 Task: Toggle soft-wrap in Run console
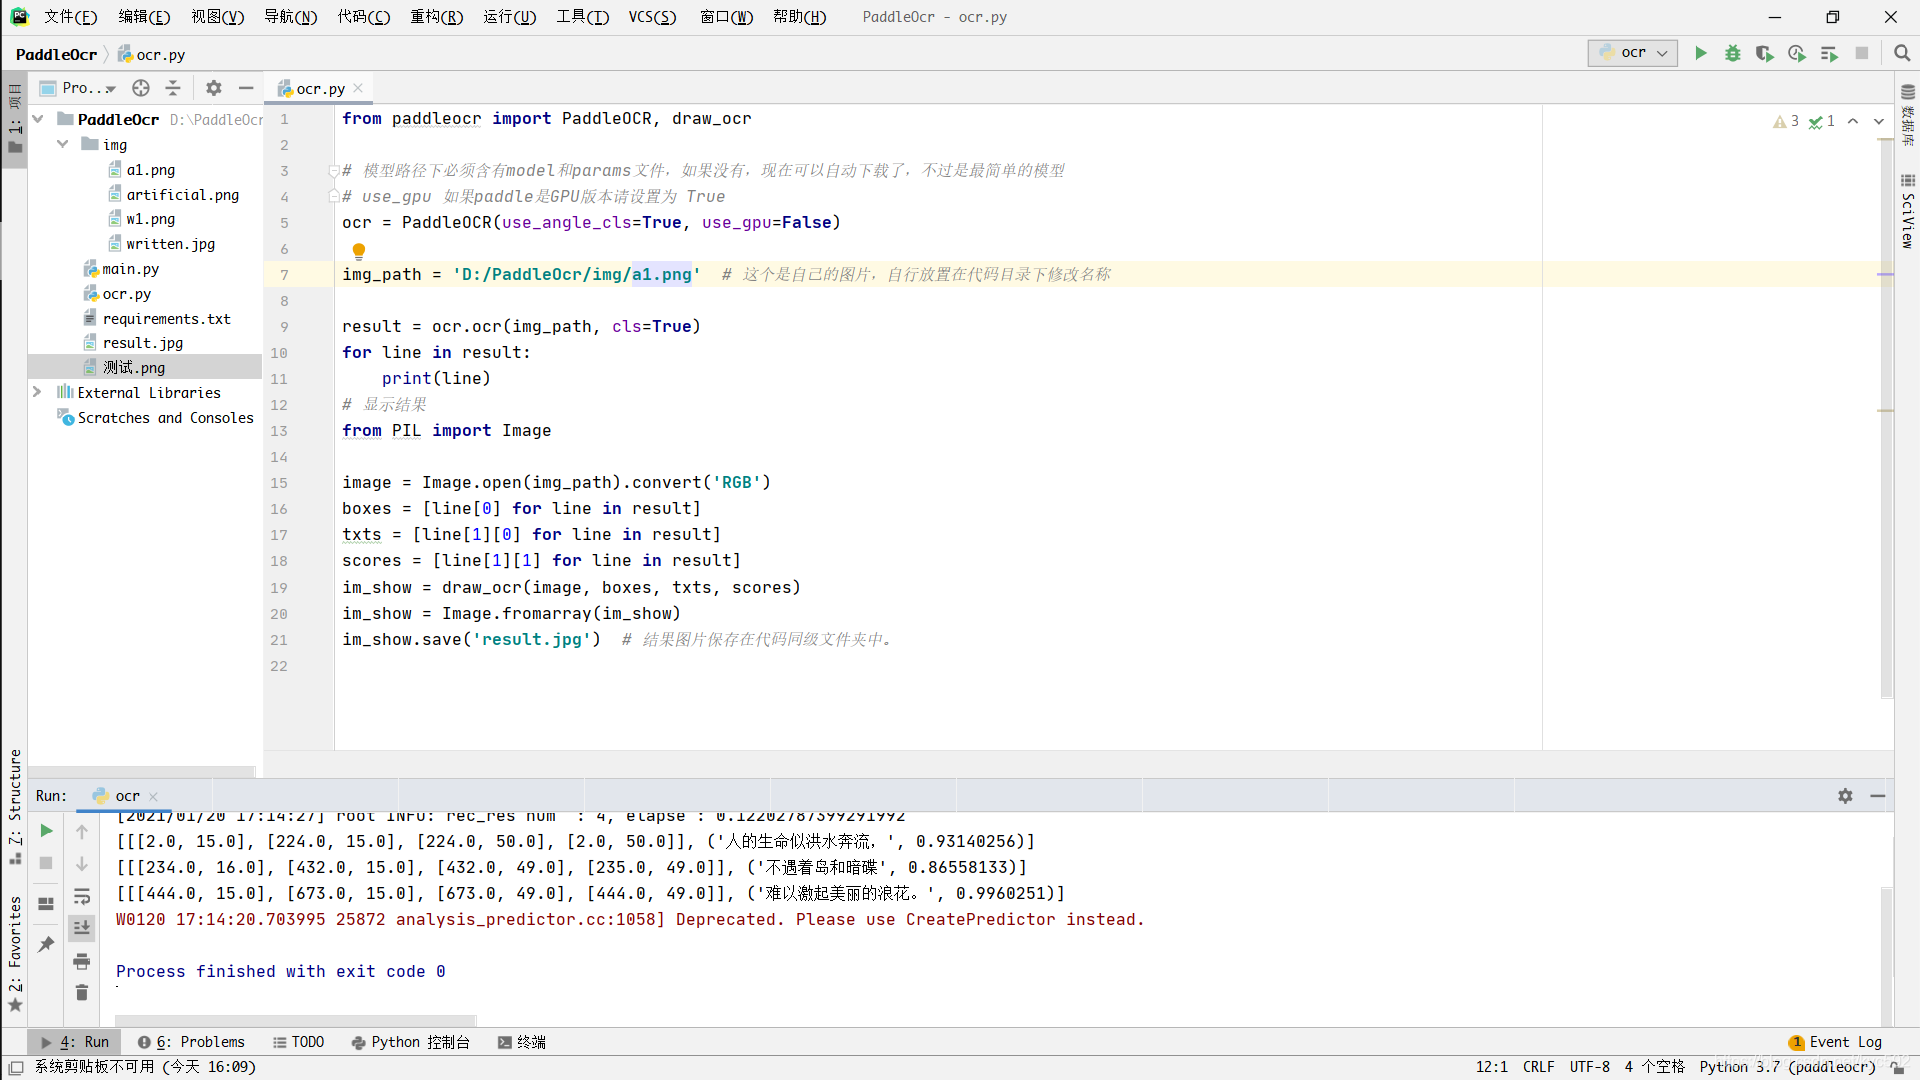click(x=82, y=896)
